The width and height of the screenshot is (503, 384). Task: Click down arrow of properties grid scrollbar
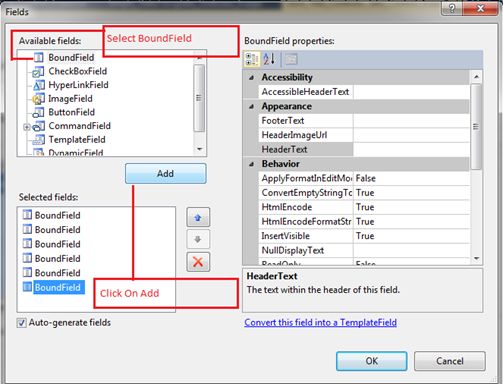[x=476, y=258]
